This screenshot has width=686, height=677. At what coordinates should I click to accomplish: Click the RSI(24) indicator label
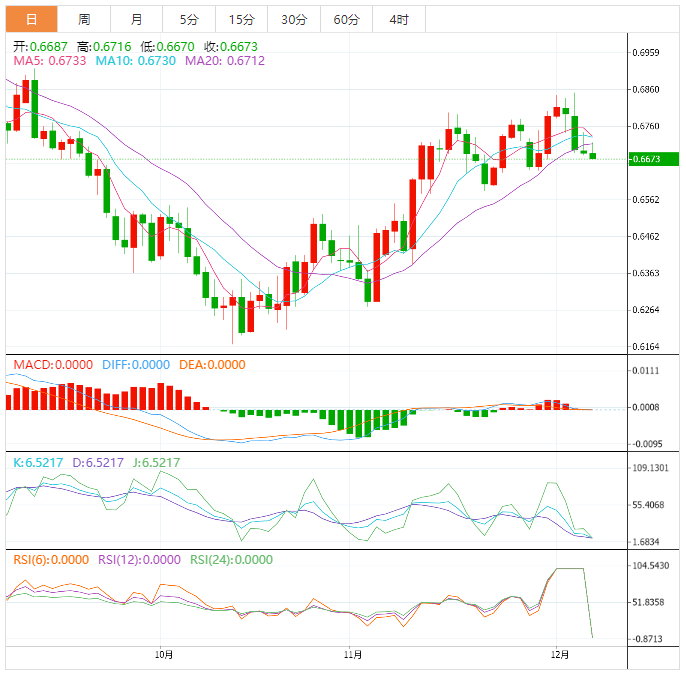click(x=232, y=560)
